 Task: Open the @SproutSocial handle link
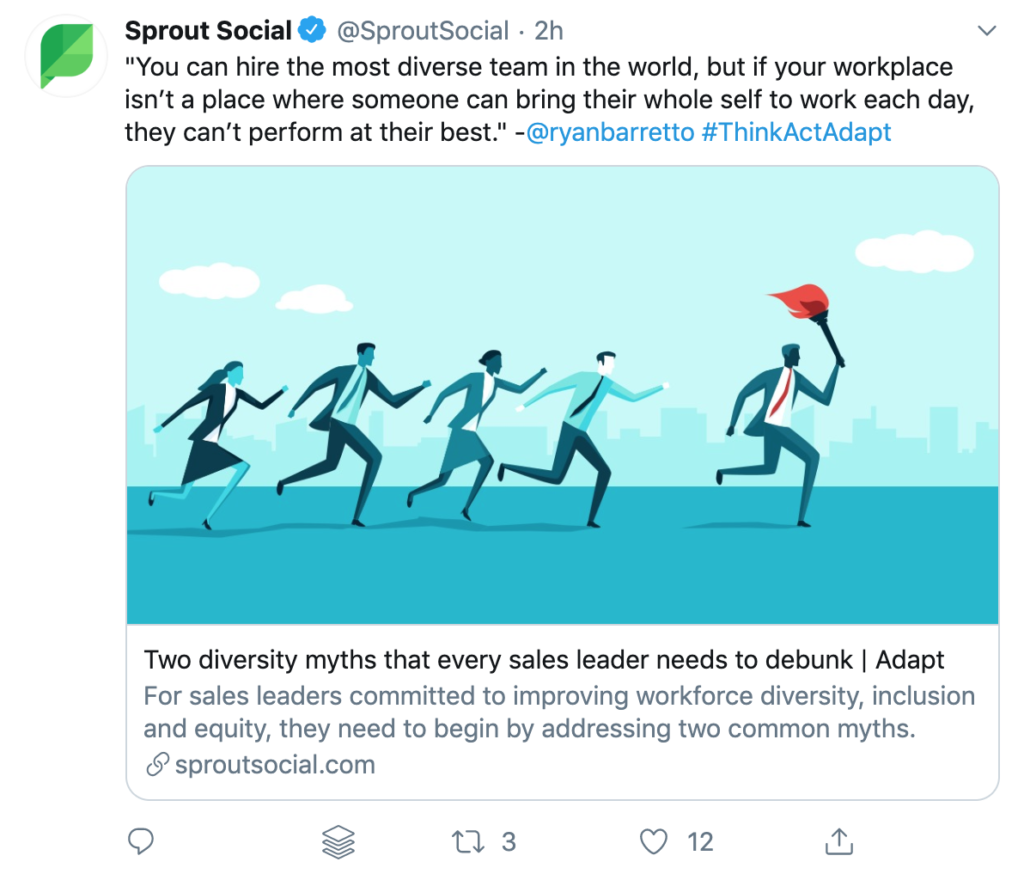[423, 31]
